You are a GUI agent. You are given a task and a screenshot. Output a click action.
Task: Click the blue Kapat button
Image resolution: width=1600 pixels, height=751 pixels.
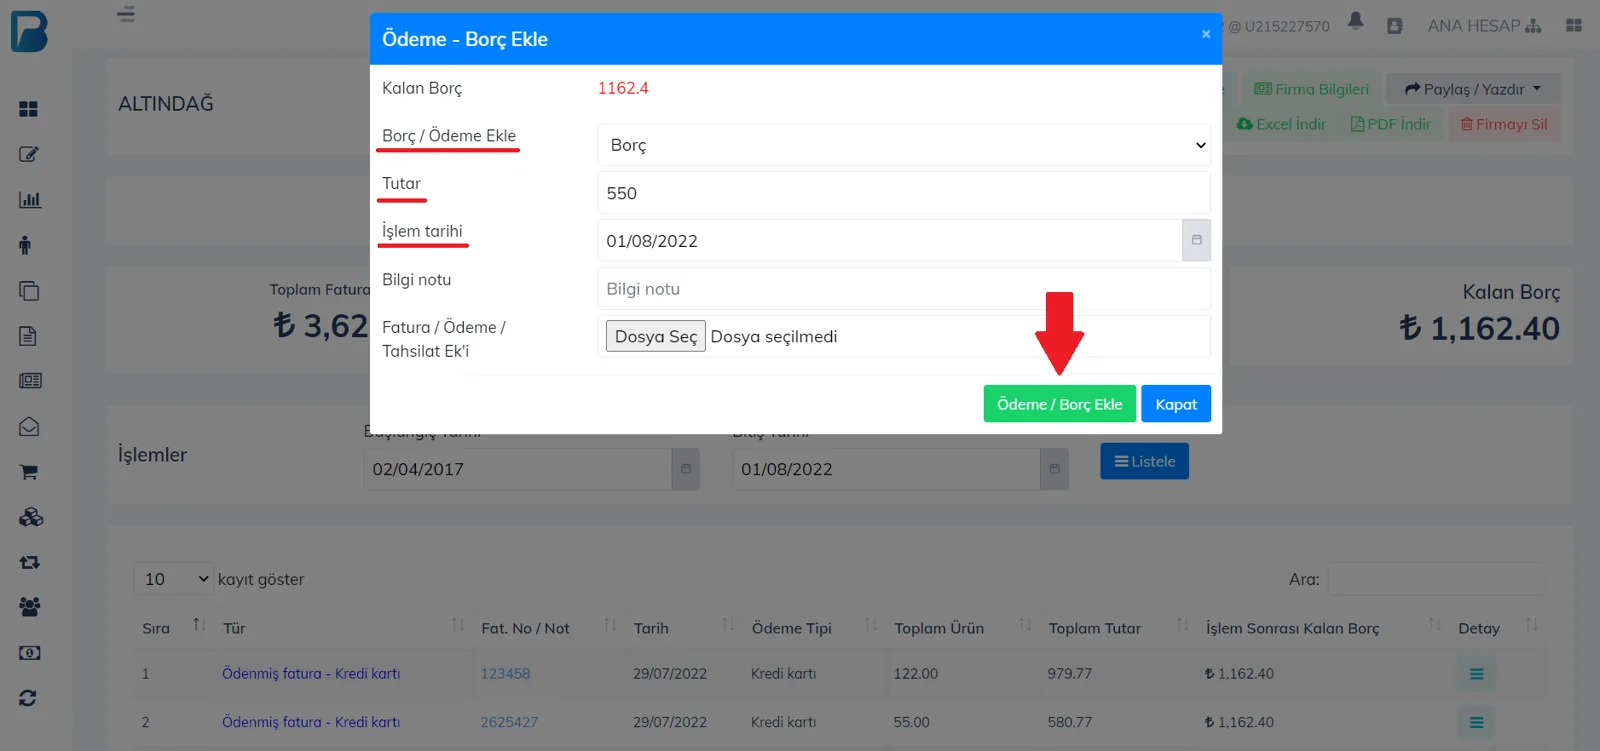pos(1176,404)
